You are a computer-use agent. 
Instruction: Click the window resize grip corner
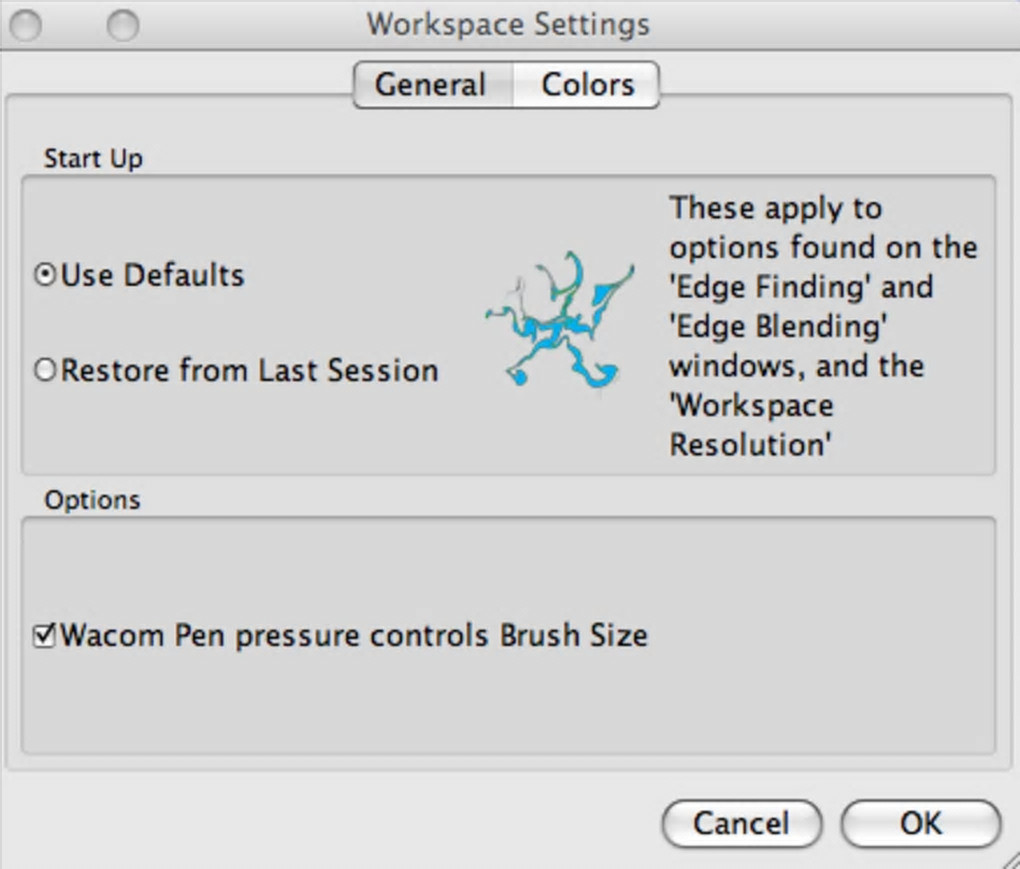click(1009, 858)
